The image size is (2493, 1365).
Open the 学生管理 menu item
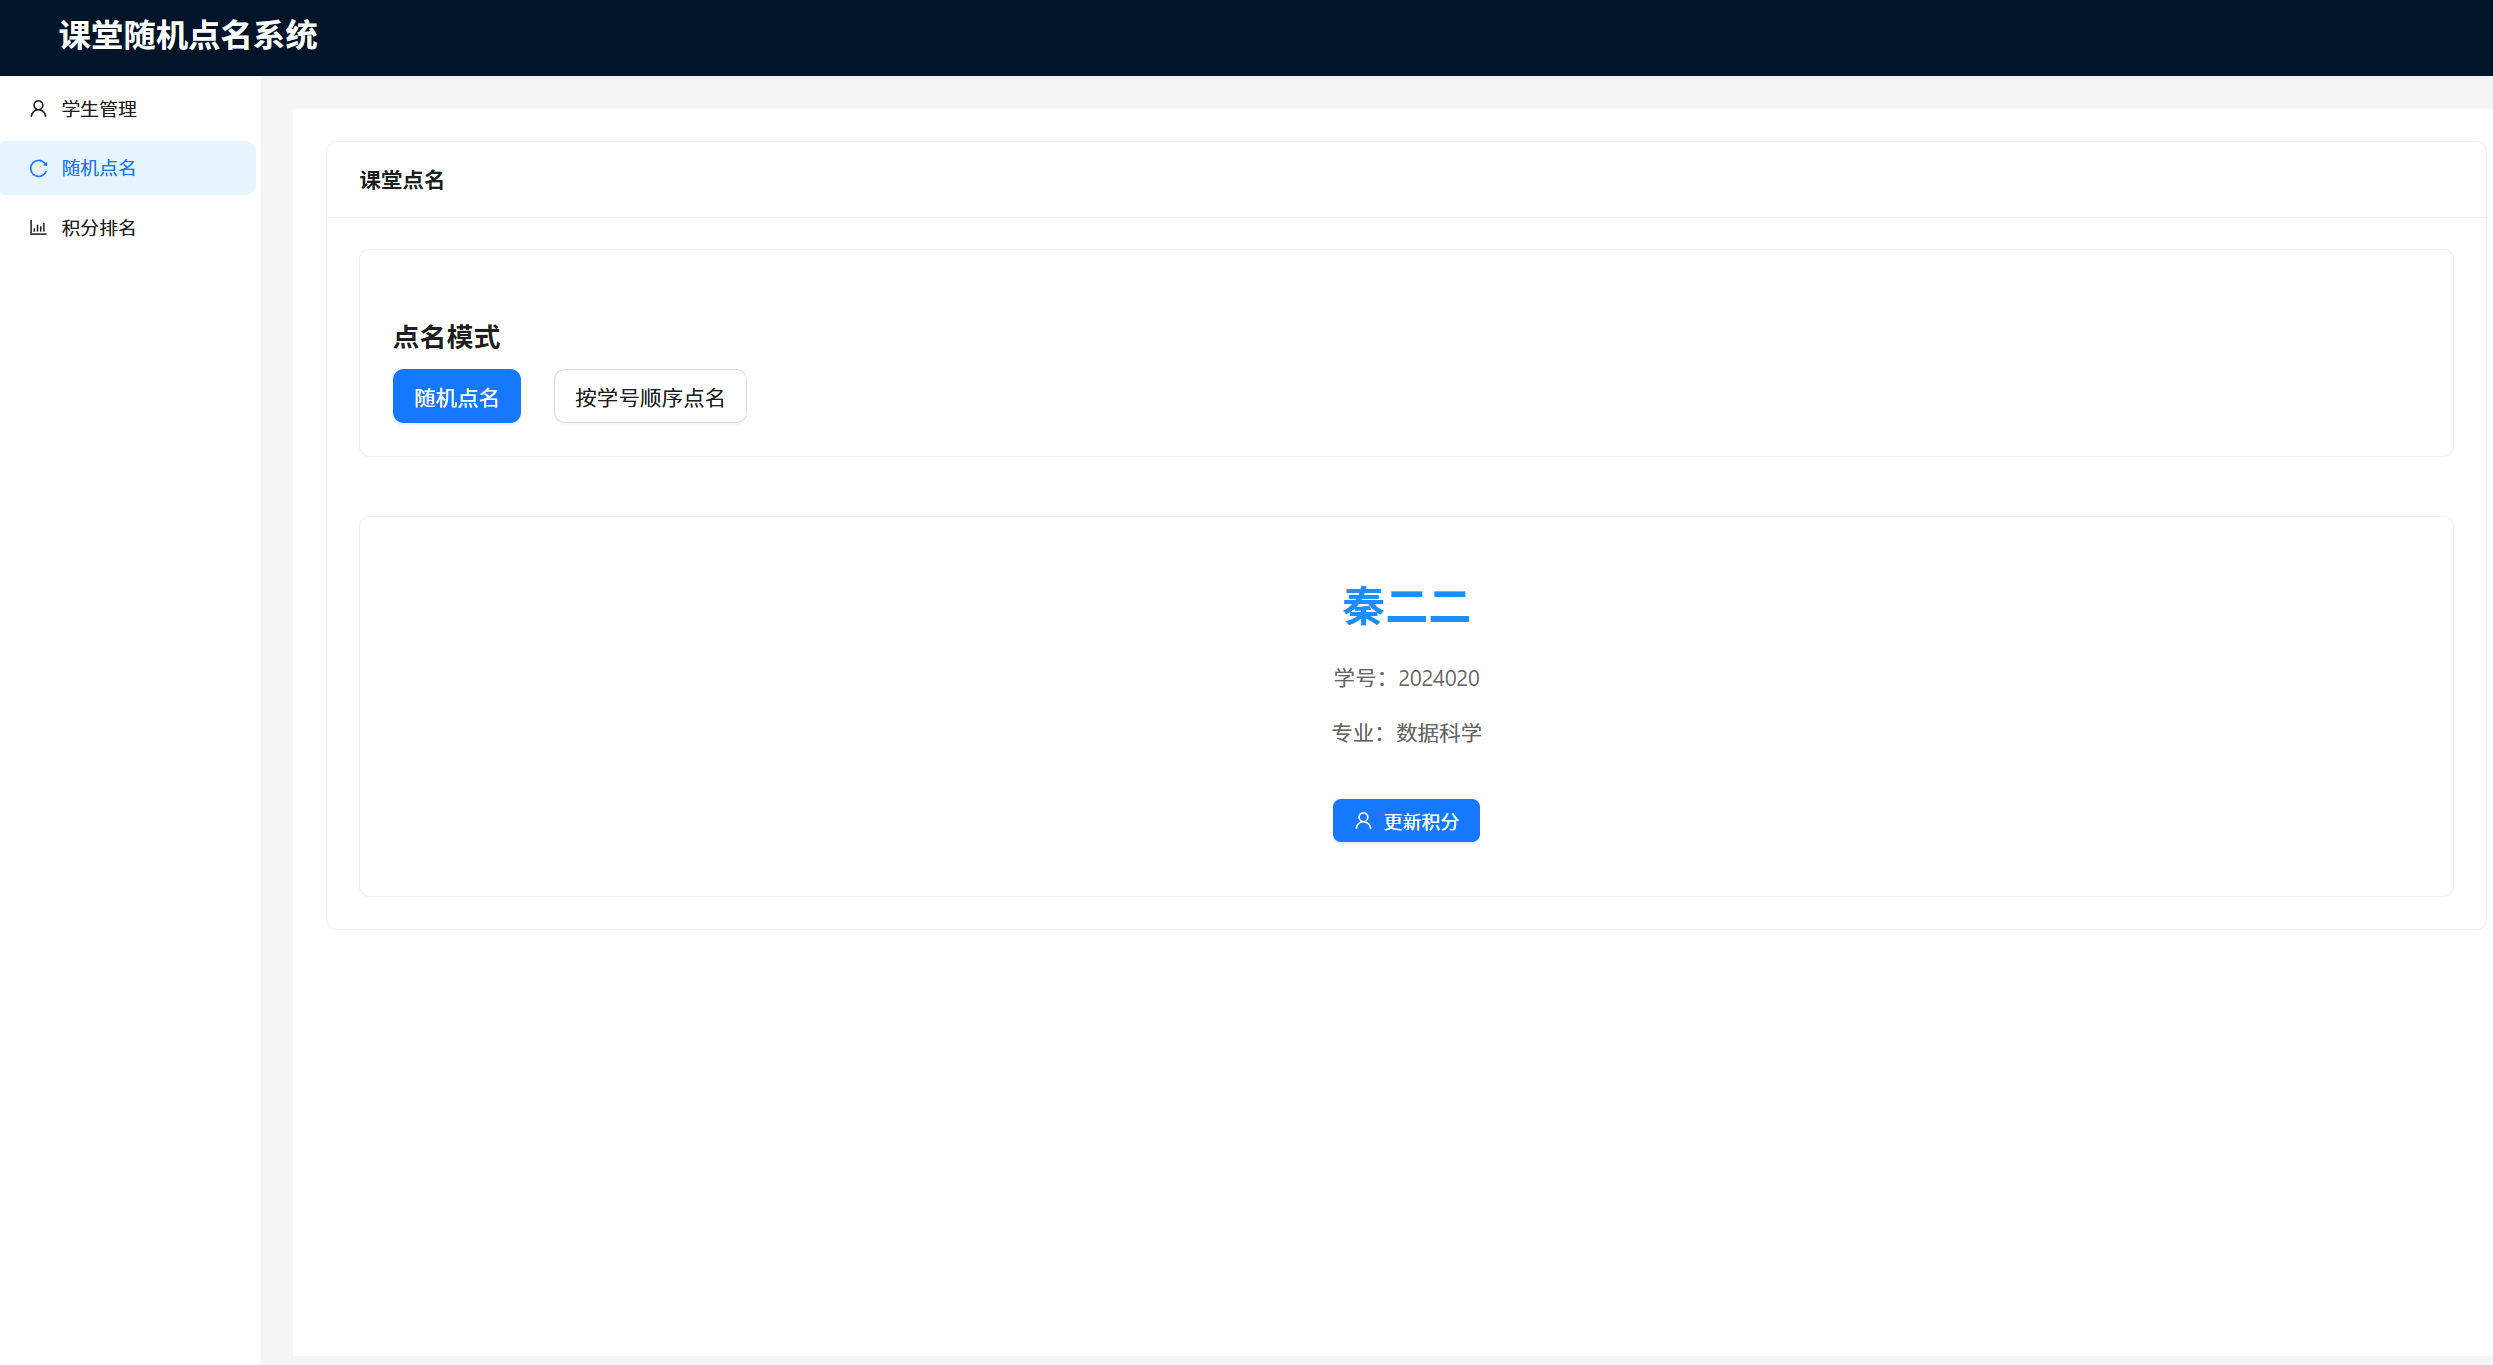(x=99, y=109)
